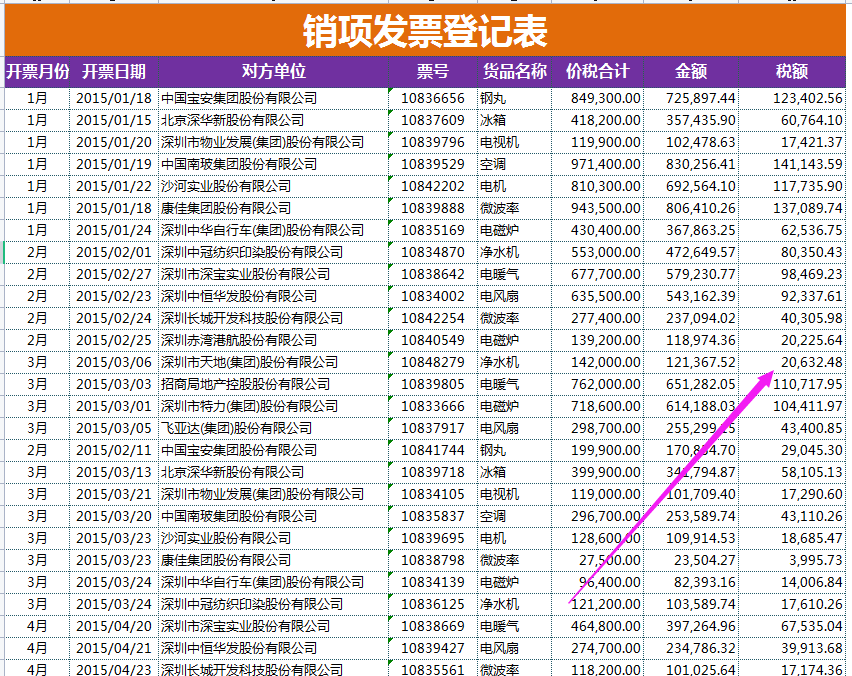
Task: Select company cell 深圳赤湾港航股份有限公司
Action: (273, 340)
